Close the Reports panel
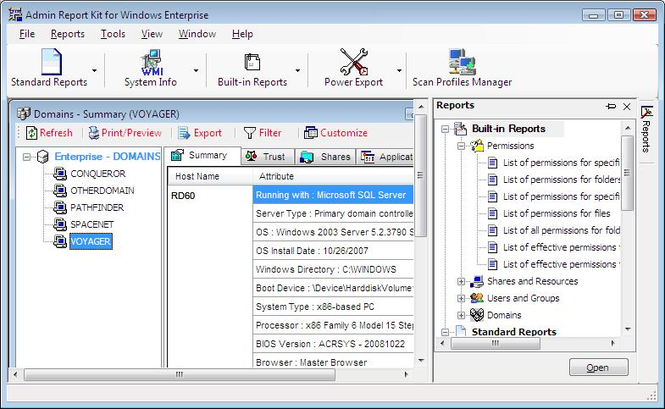This screenshot has width=665, height=409. pos(626,106)
